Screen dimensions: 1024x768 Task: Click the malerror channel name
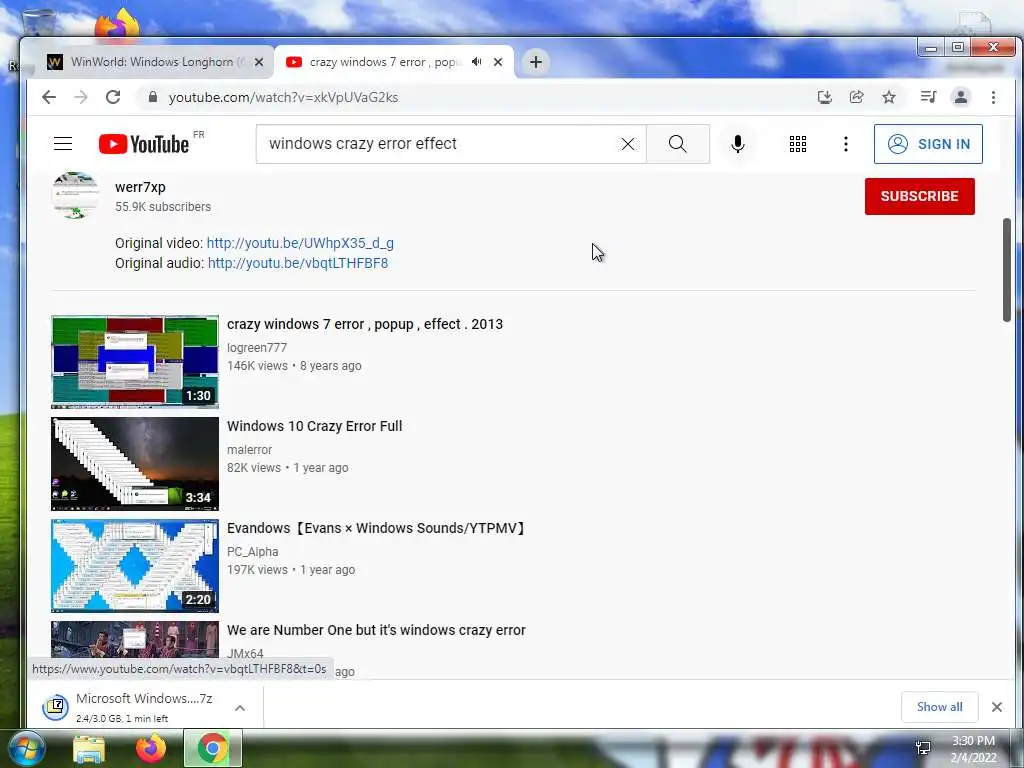(249, 449)
